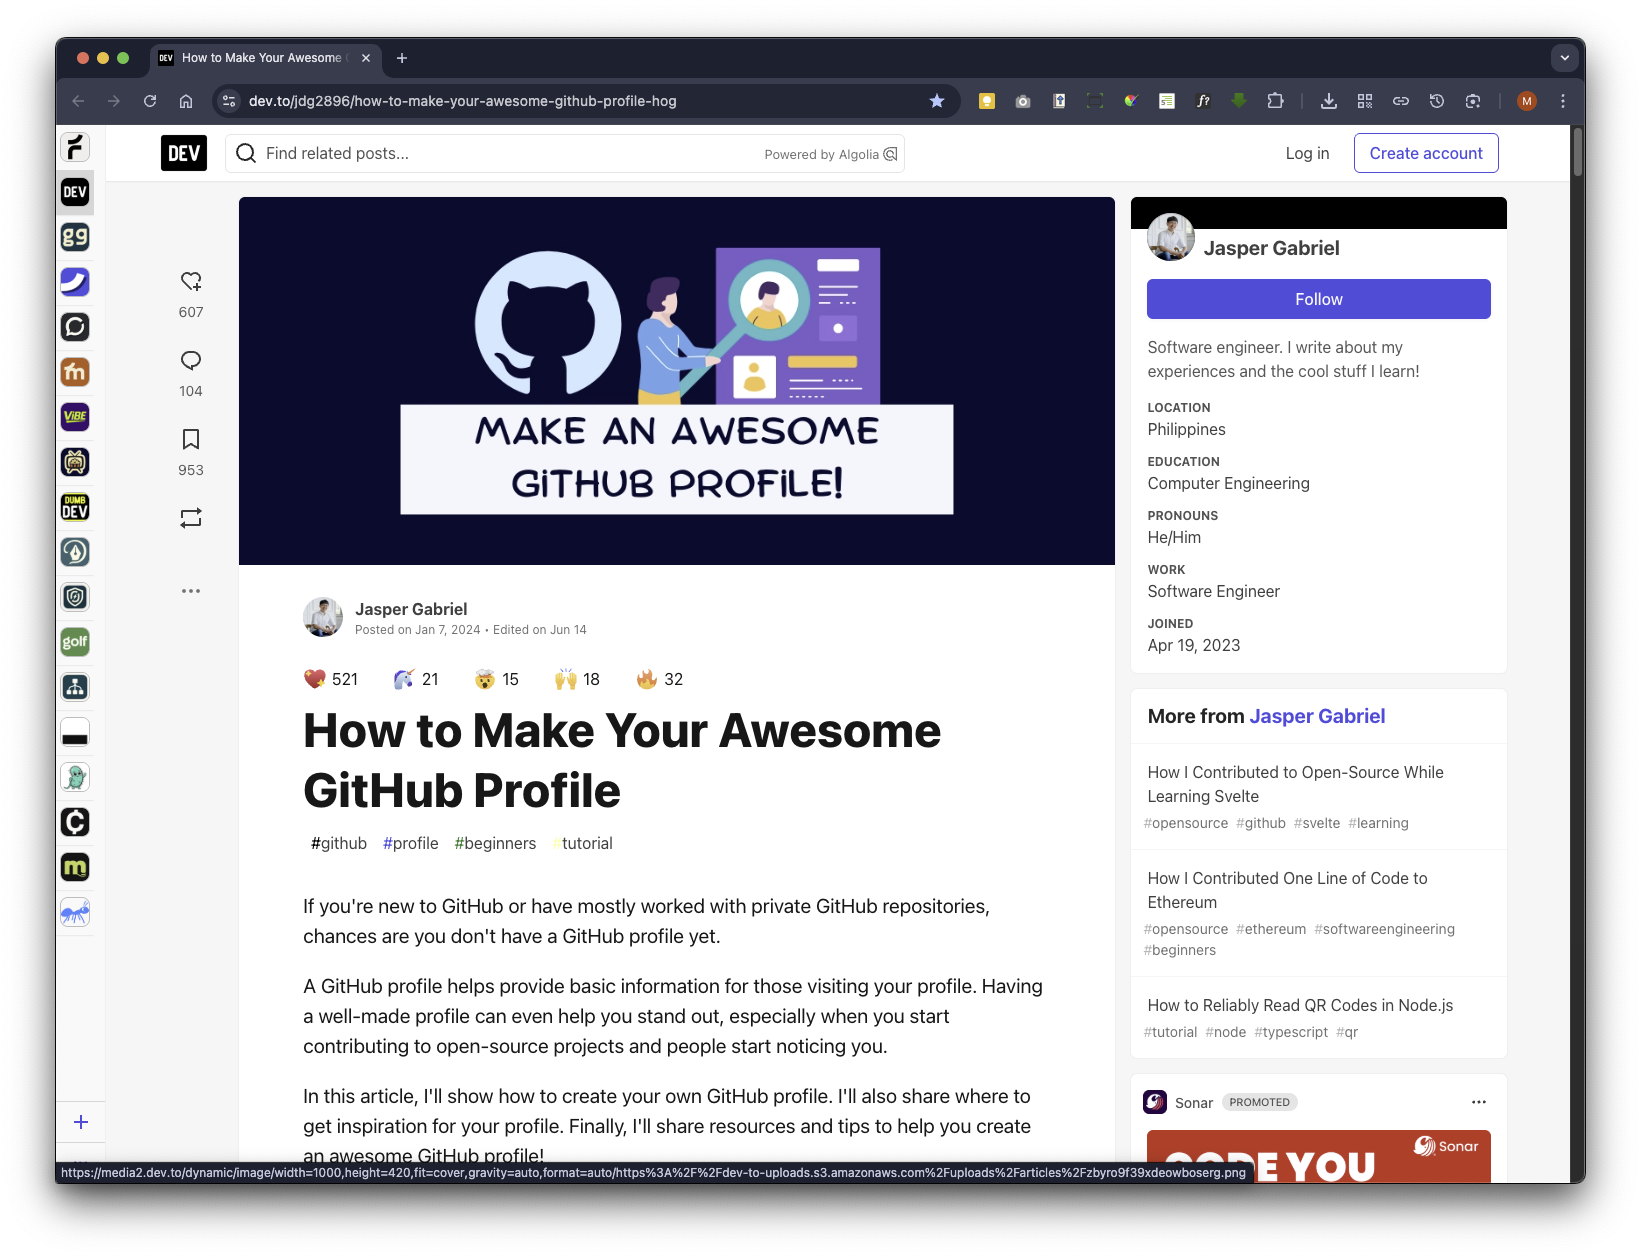
Task: Jump to comments via speech bubble icon
Action: [x=191, y=361]
